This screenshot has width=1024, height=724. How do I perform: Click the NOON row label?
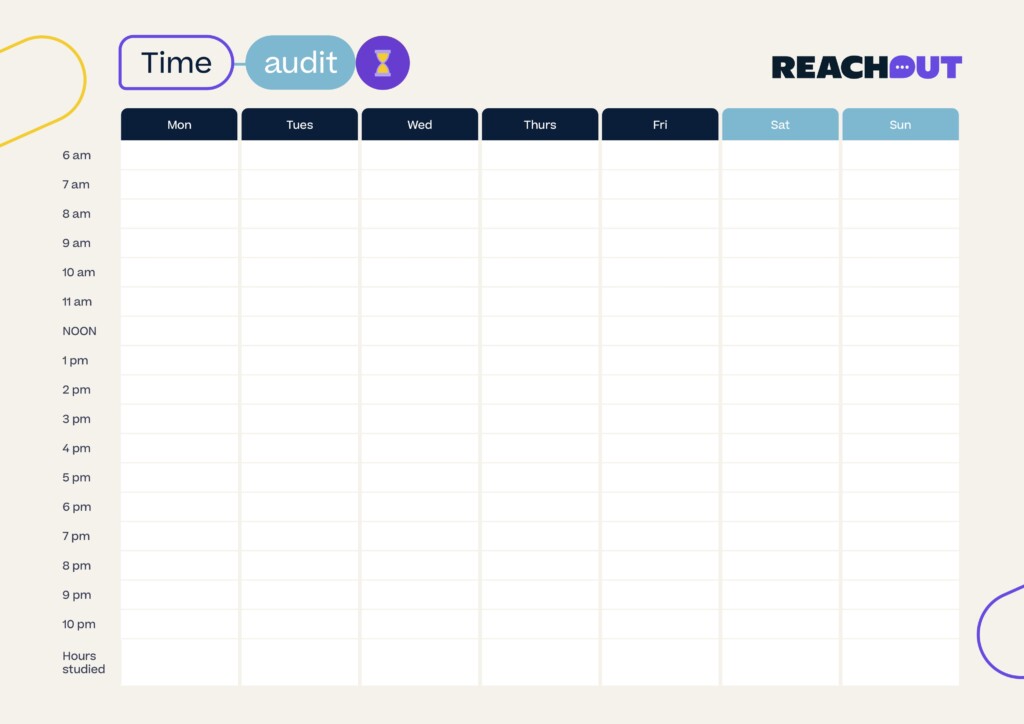point(79,331)
